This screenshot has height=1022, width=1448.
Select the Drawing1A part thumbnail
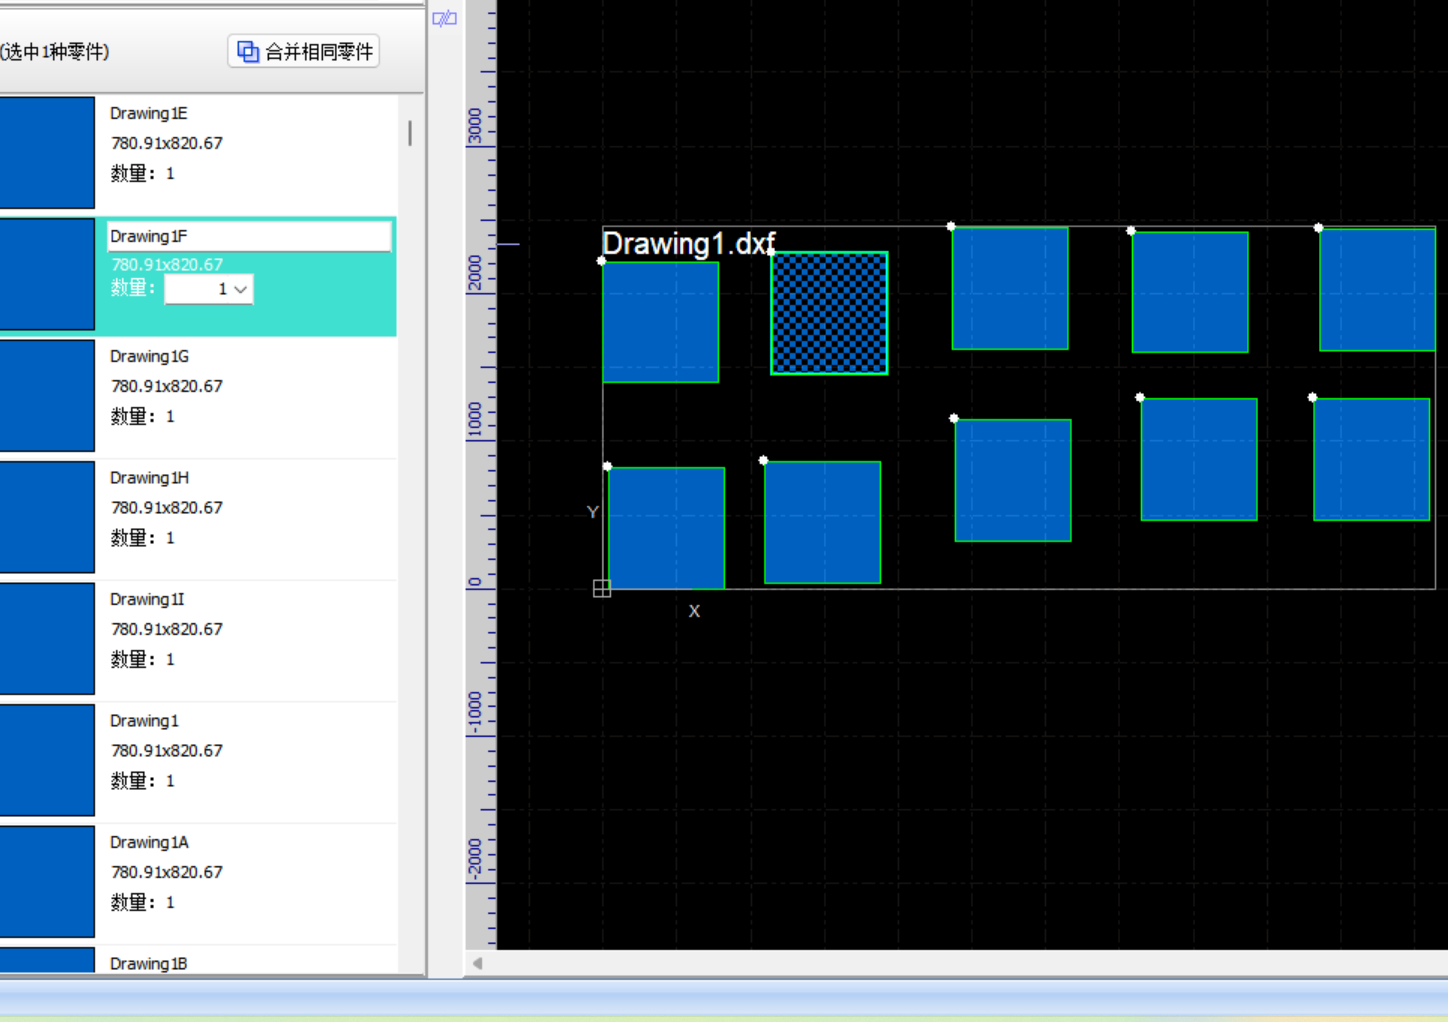coord(47,881)
